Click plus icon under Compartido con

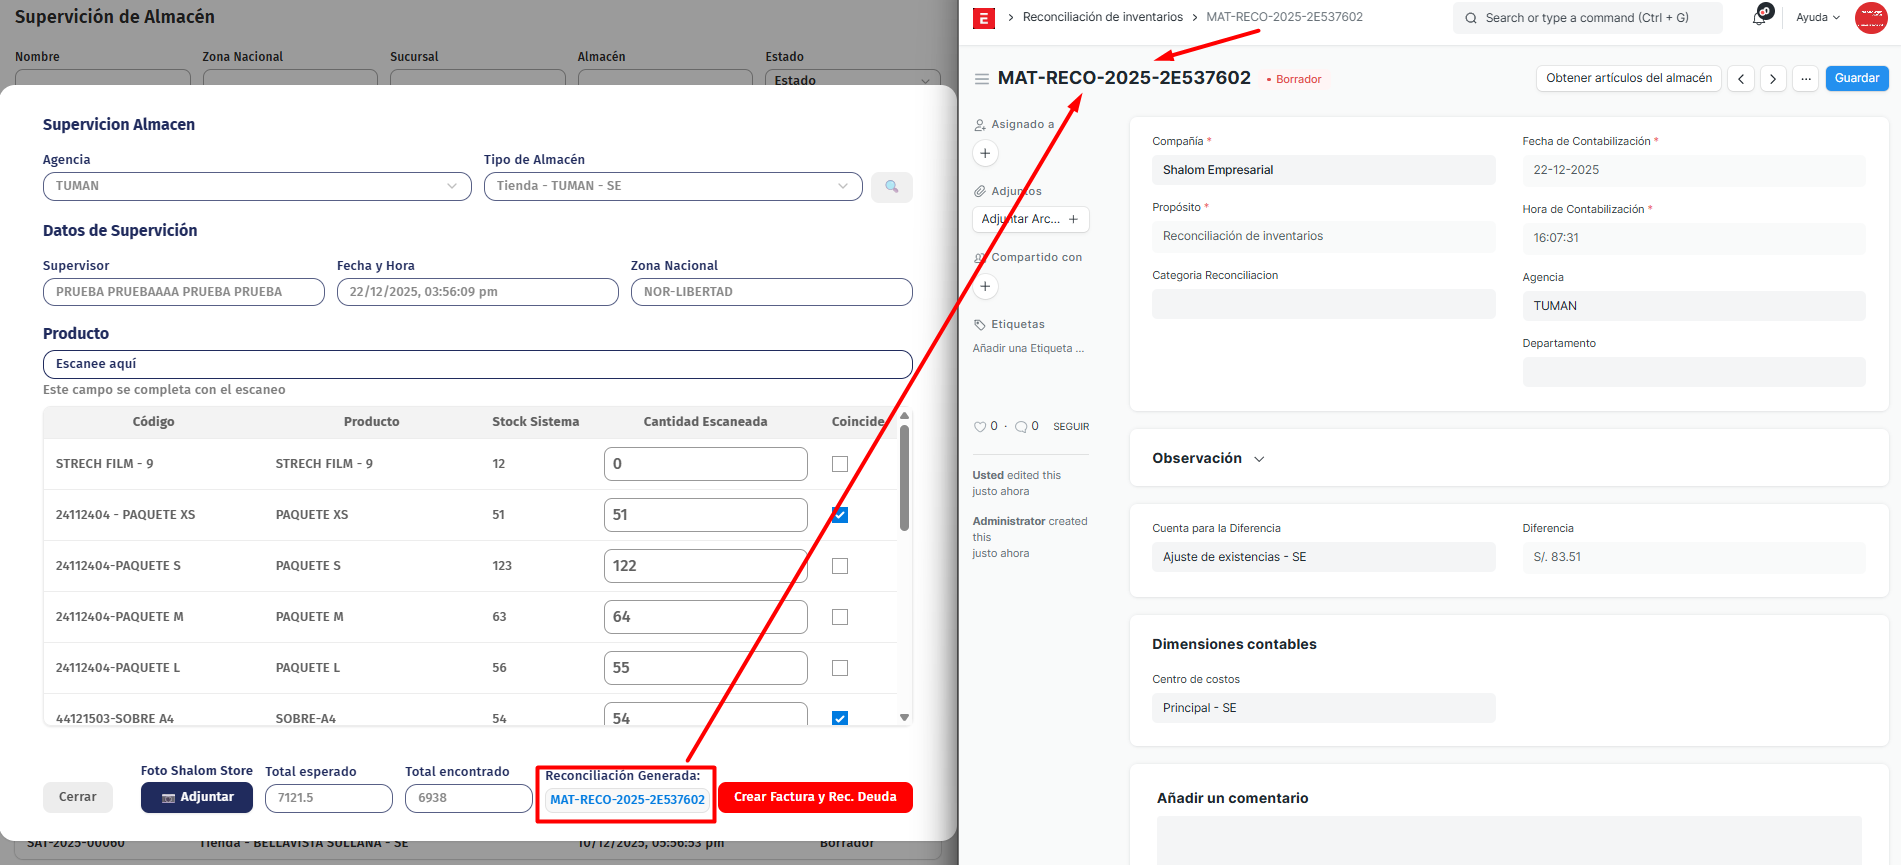[985, 287]
